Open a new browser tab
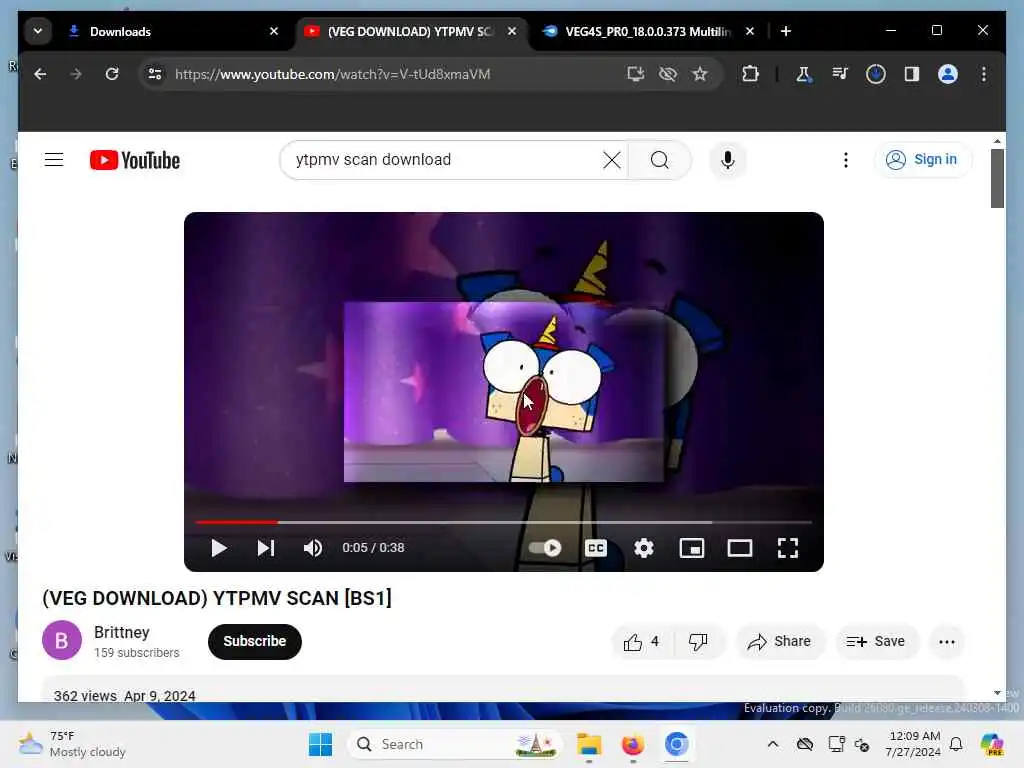Screen dimensions: 1024x768 click(x=786, y=31)
